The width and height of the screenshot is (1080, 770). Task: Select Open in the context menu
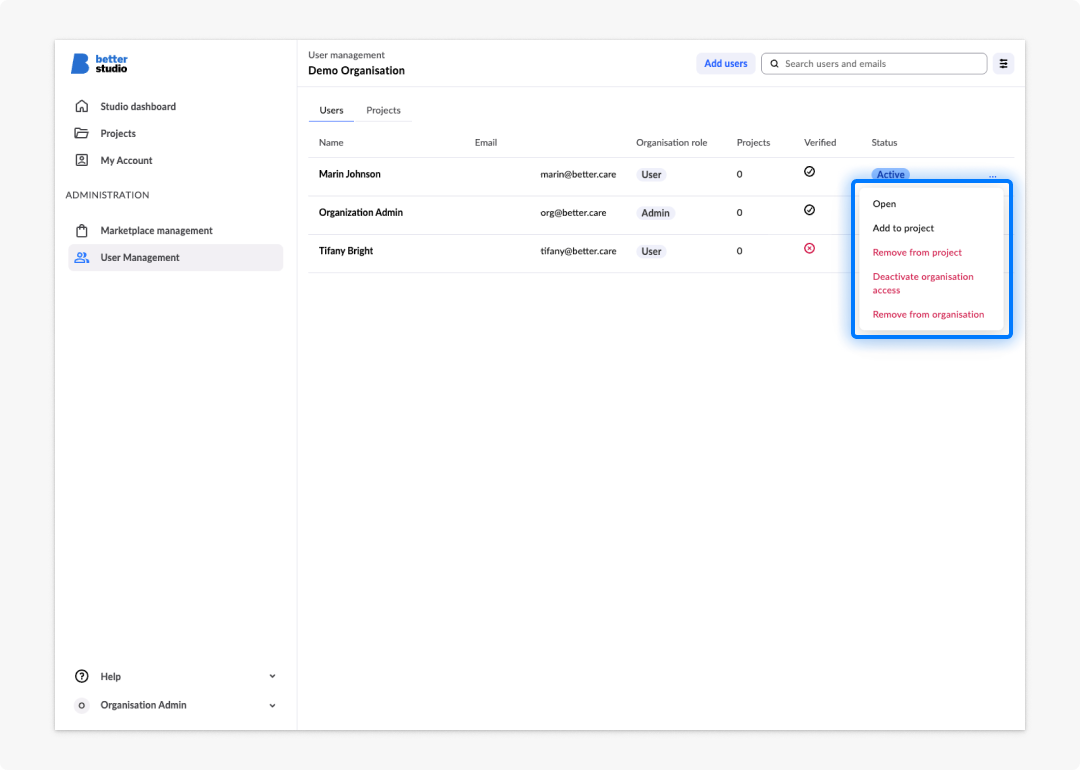pos(884,204)
